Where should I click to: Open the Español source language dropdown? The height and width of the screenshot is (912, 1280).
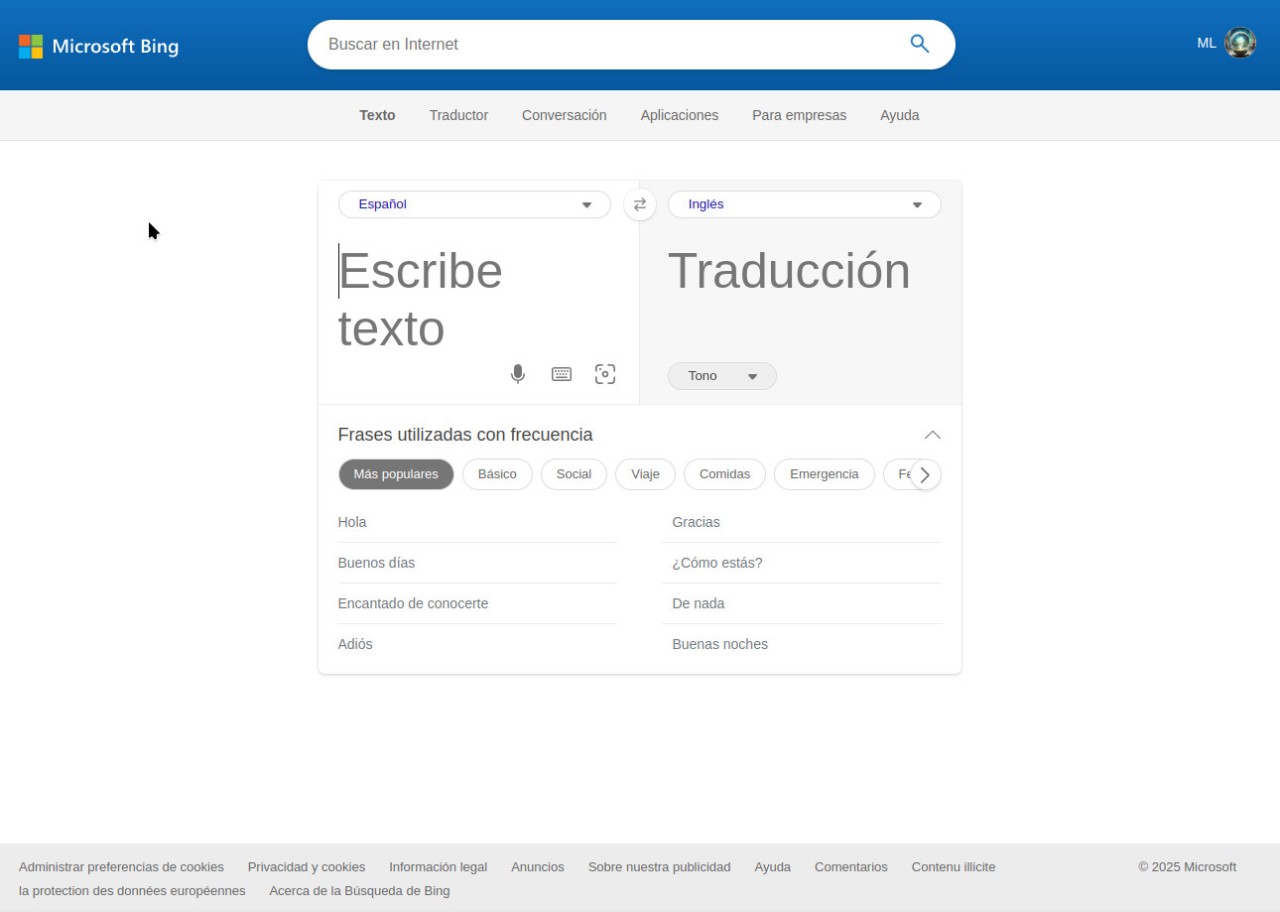474,204
